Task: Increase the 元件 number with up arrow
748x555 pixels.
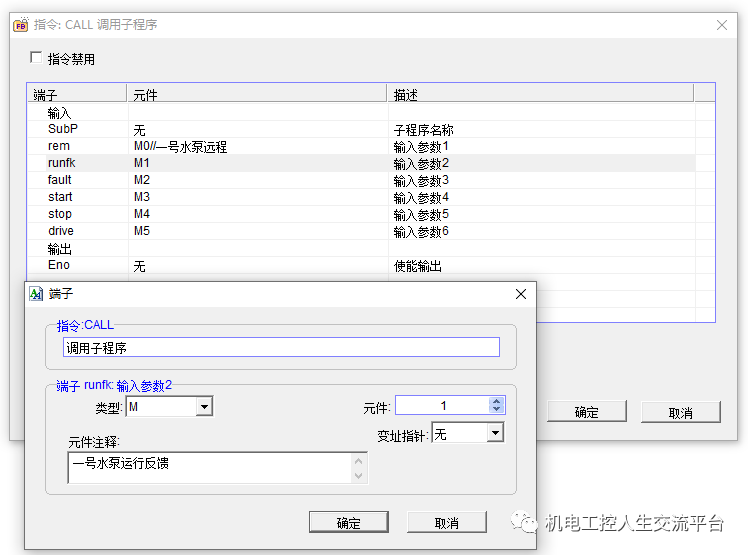Action: click(497, 401)
